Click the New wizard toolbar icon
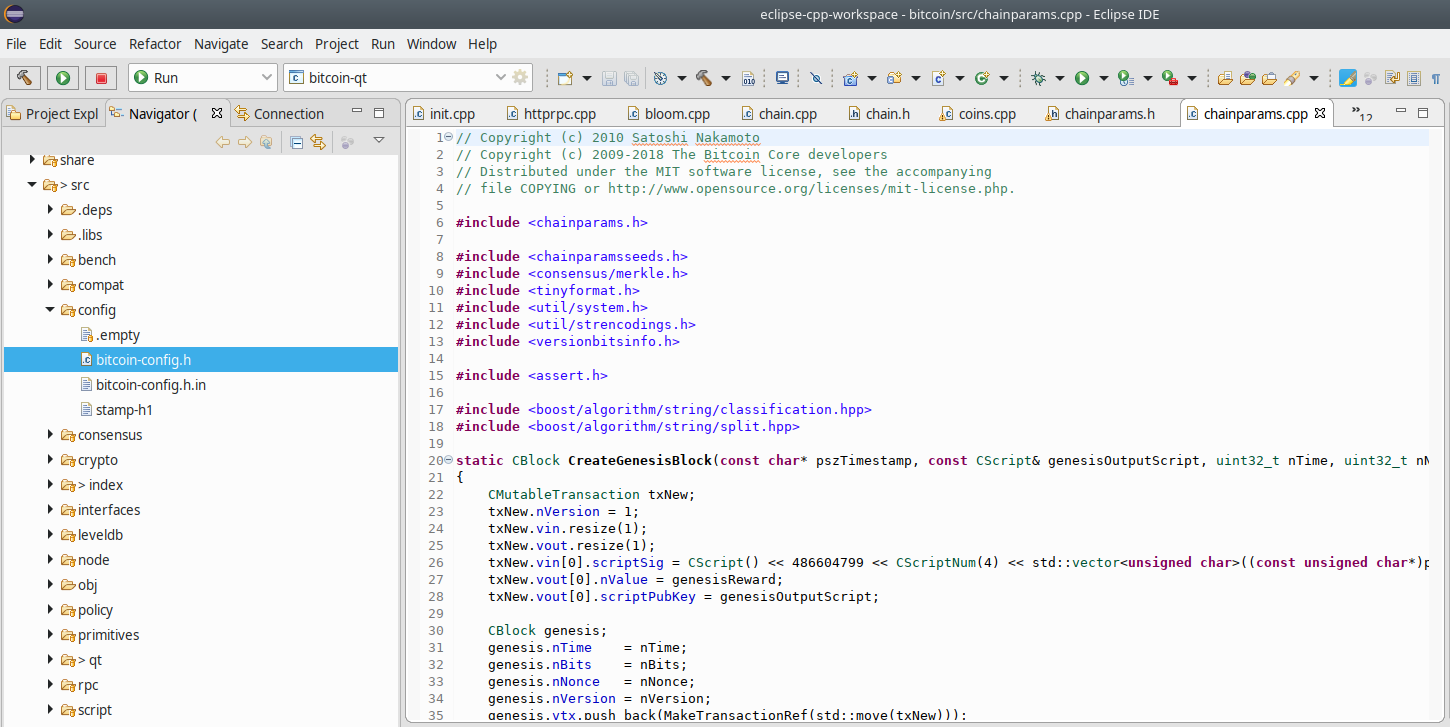This screenshot has height=727, width=1450. [x=565, y=77]
